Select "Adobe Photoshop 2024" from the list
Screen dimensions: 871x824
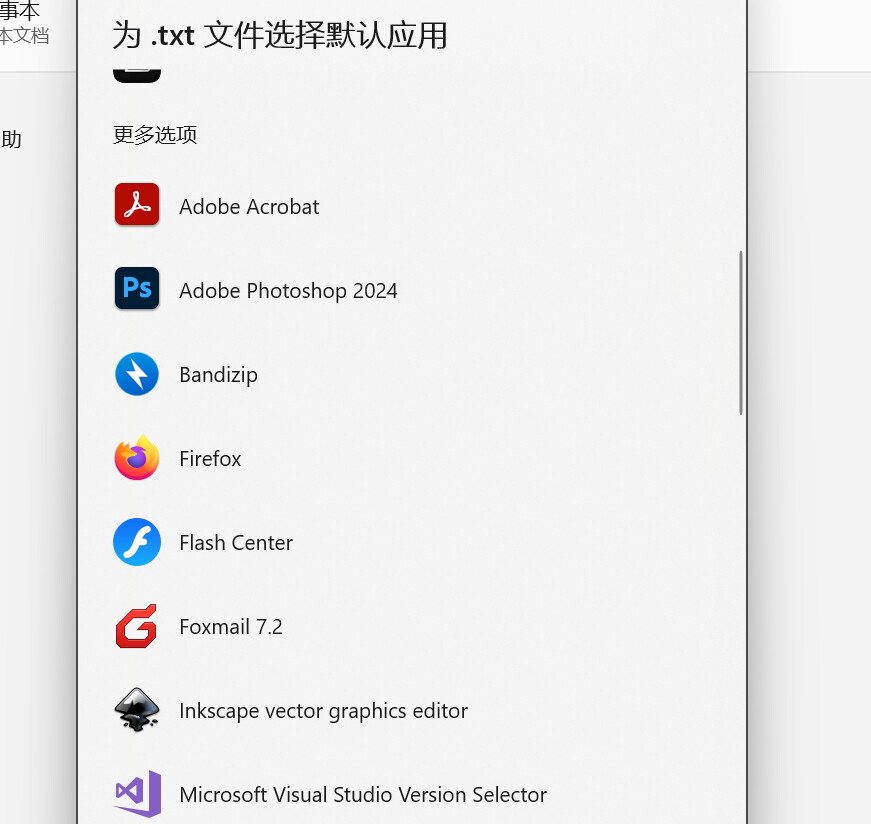pos(412,290)
